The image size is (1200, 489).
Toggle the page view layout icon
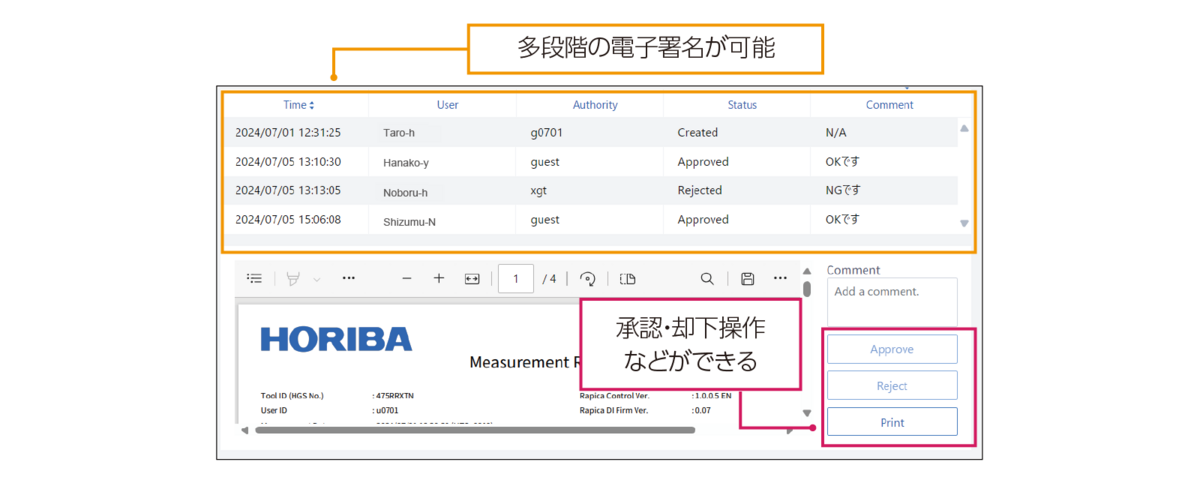coord(627,279)
